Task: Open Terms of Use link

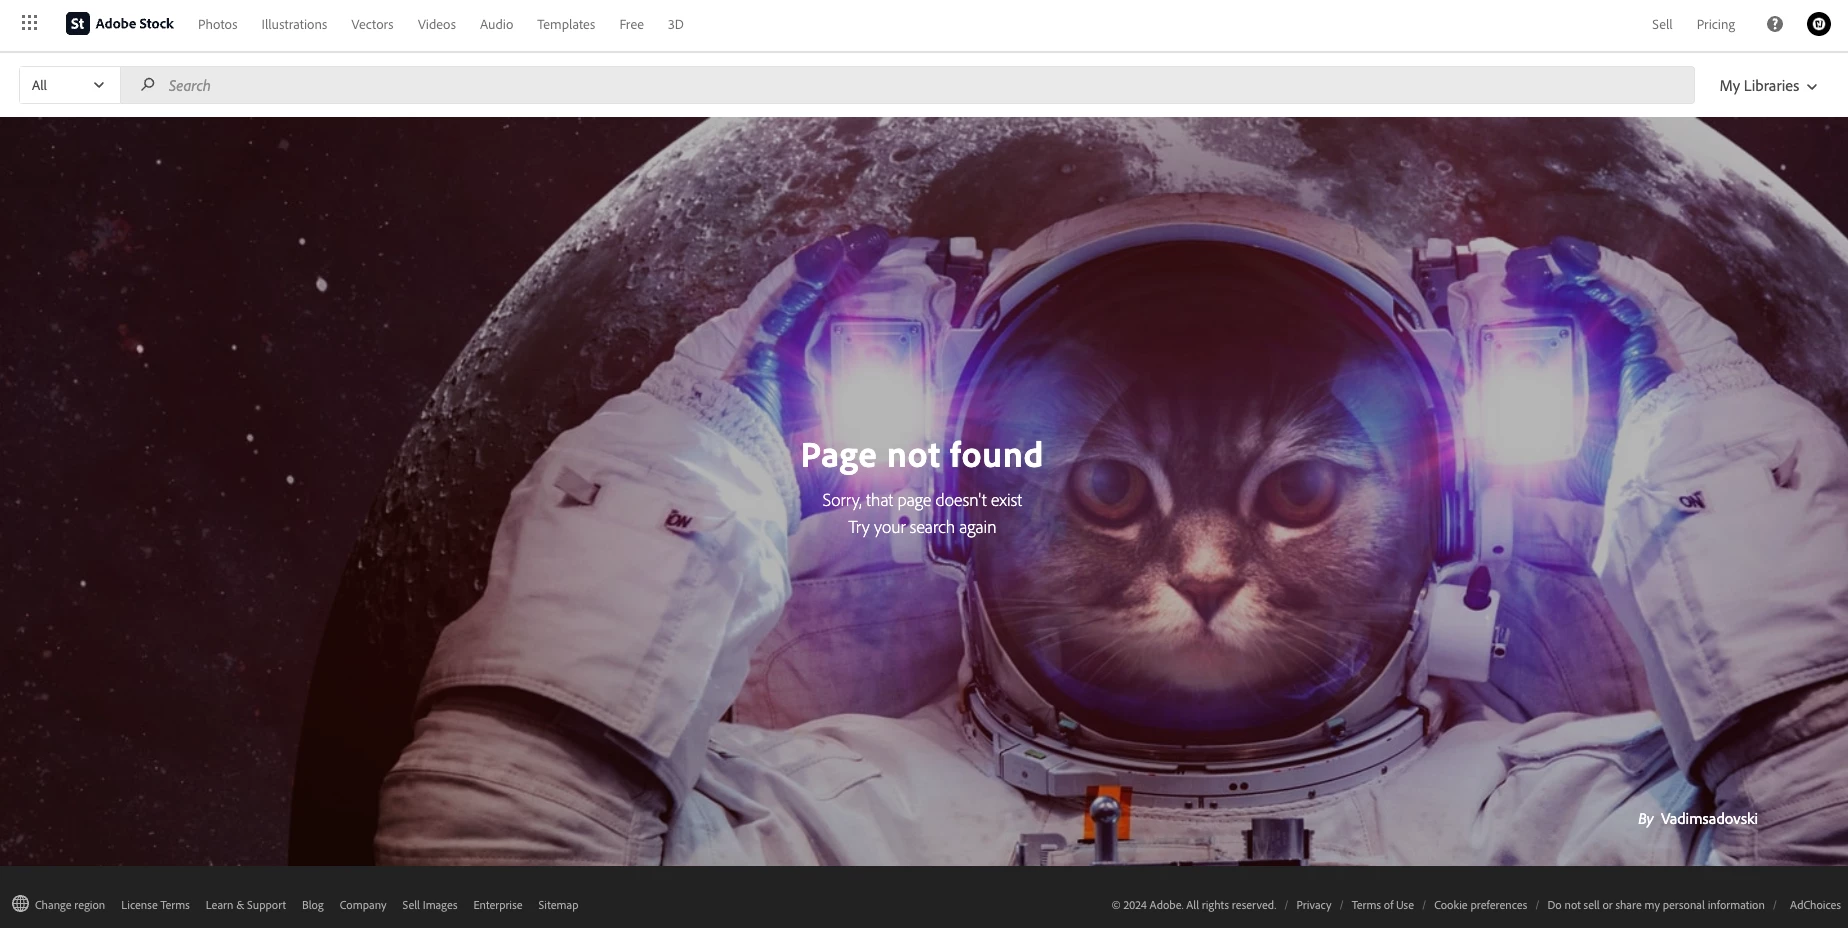Action: 1383,905
